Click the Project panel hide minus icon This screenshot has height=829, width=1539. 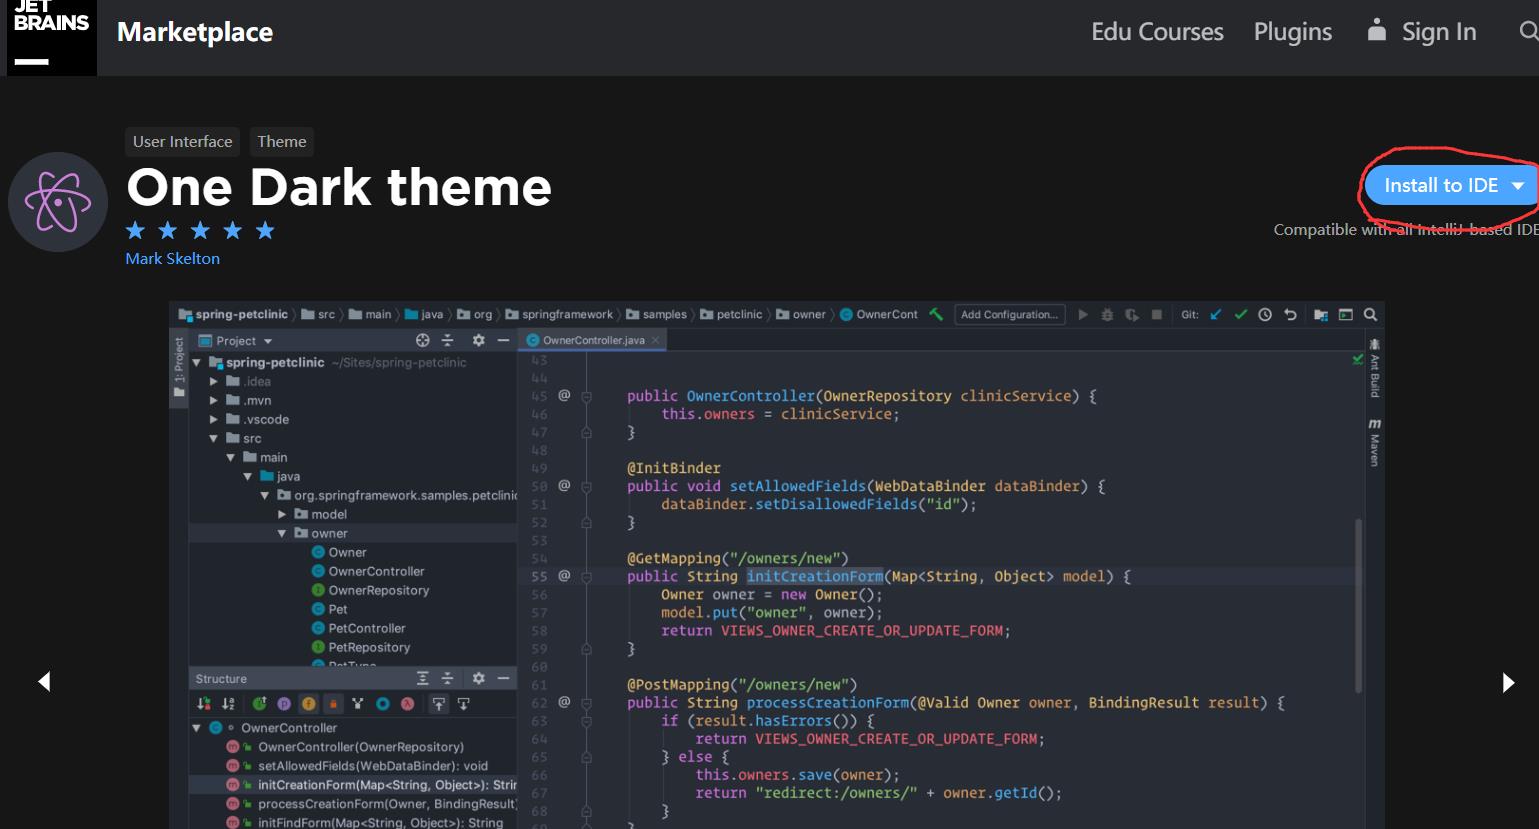tap(503, 340)
